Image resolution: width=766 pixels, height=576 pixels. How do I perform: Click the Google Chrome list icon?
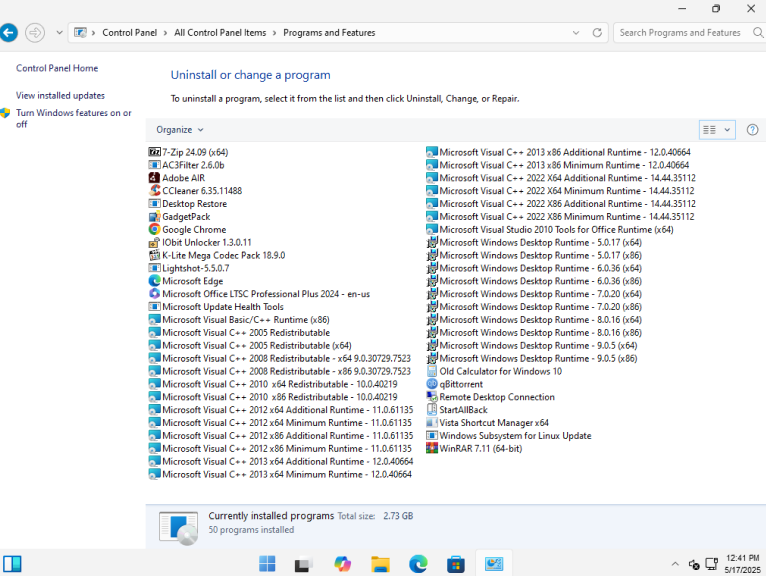[x=154, y=229]
